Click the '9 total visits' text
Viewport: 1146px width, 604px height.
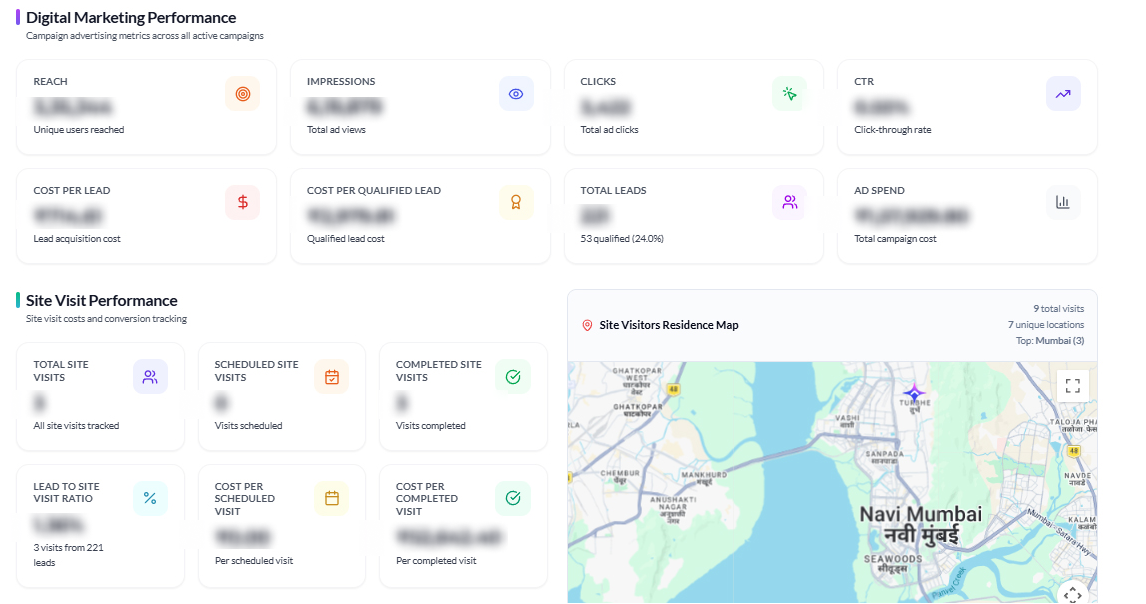click(x=1058, y=309)
